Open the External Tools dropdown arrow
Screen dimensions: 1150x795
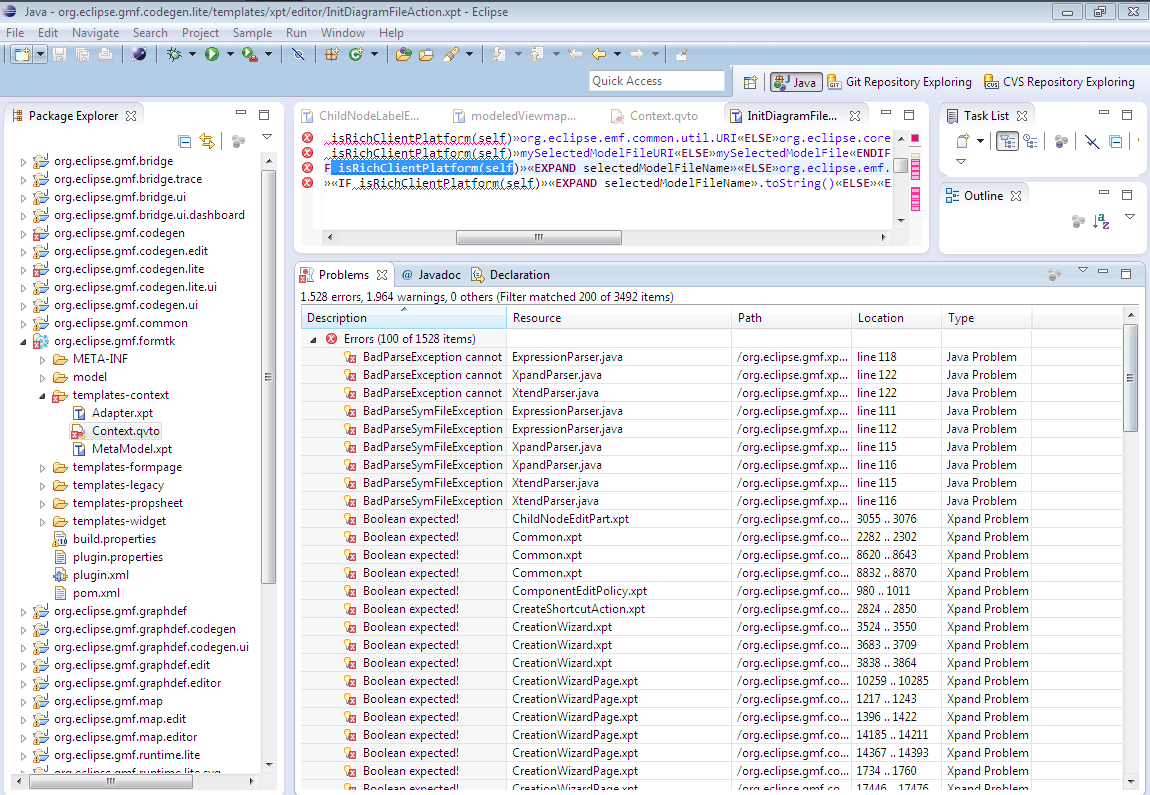pos(268,54)
